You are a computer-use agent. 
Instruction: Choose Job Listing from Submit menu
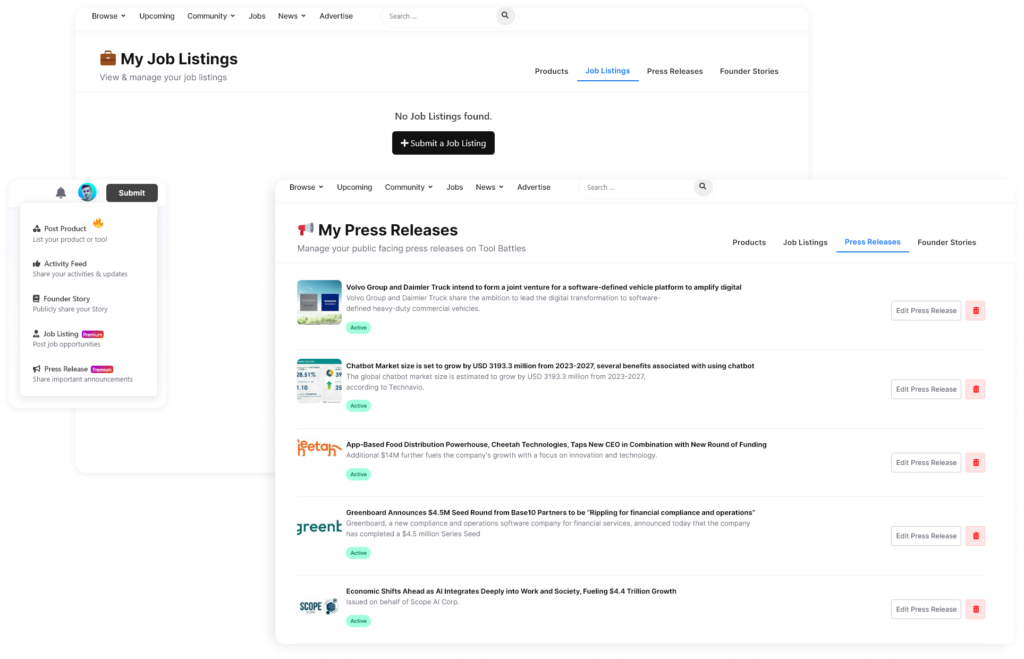69,338
